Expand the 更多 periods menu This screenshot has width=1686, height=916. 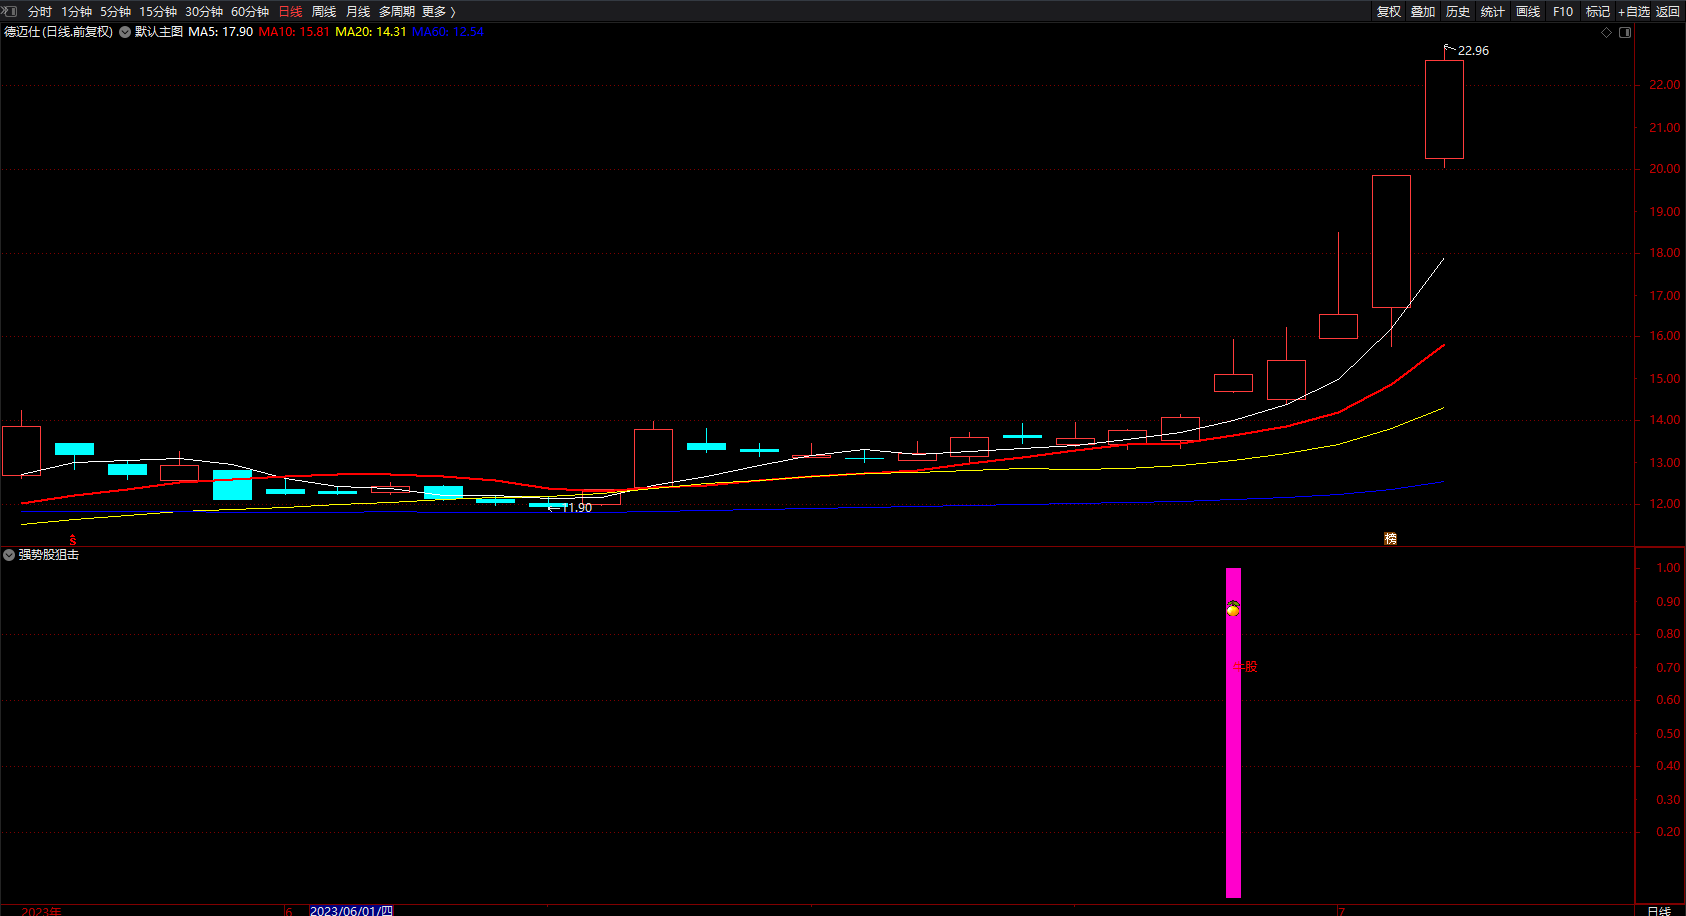(438, 12)
